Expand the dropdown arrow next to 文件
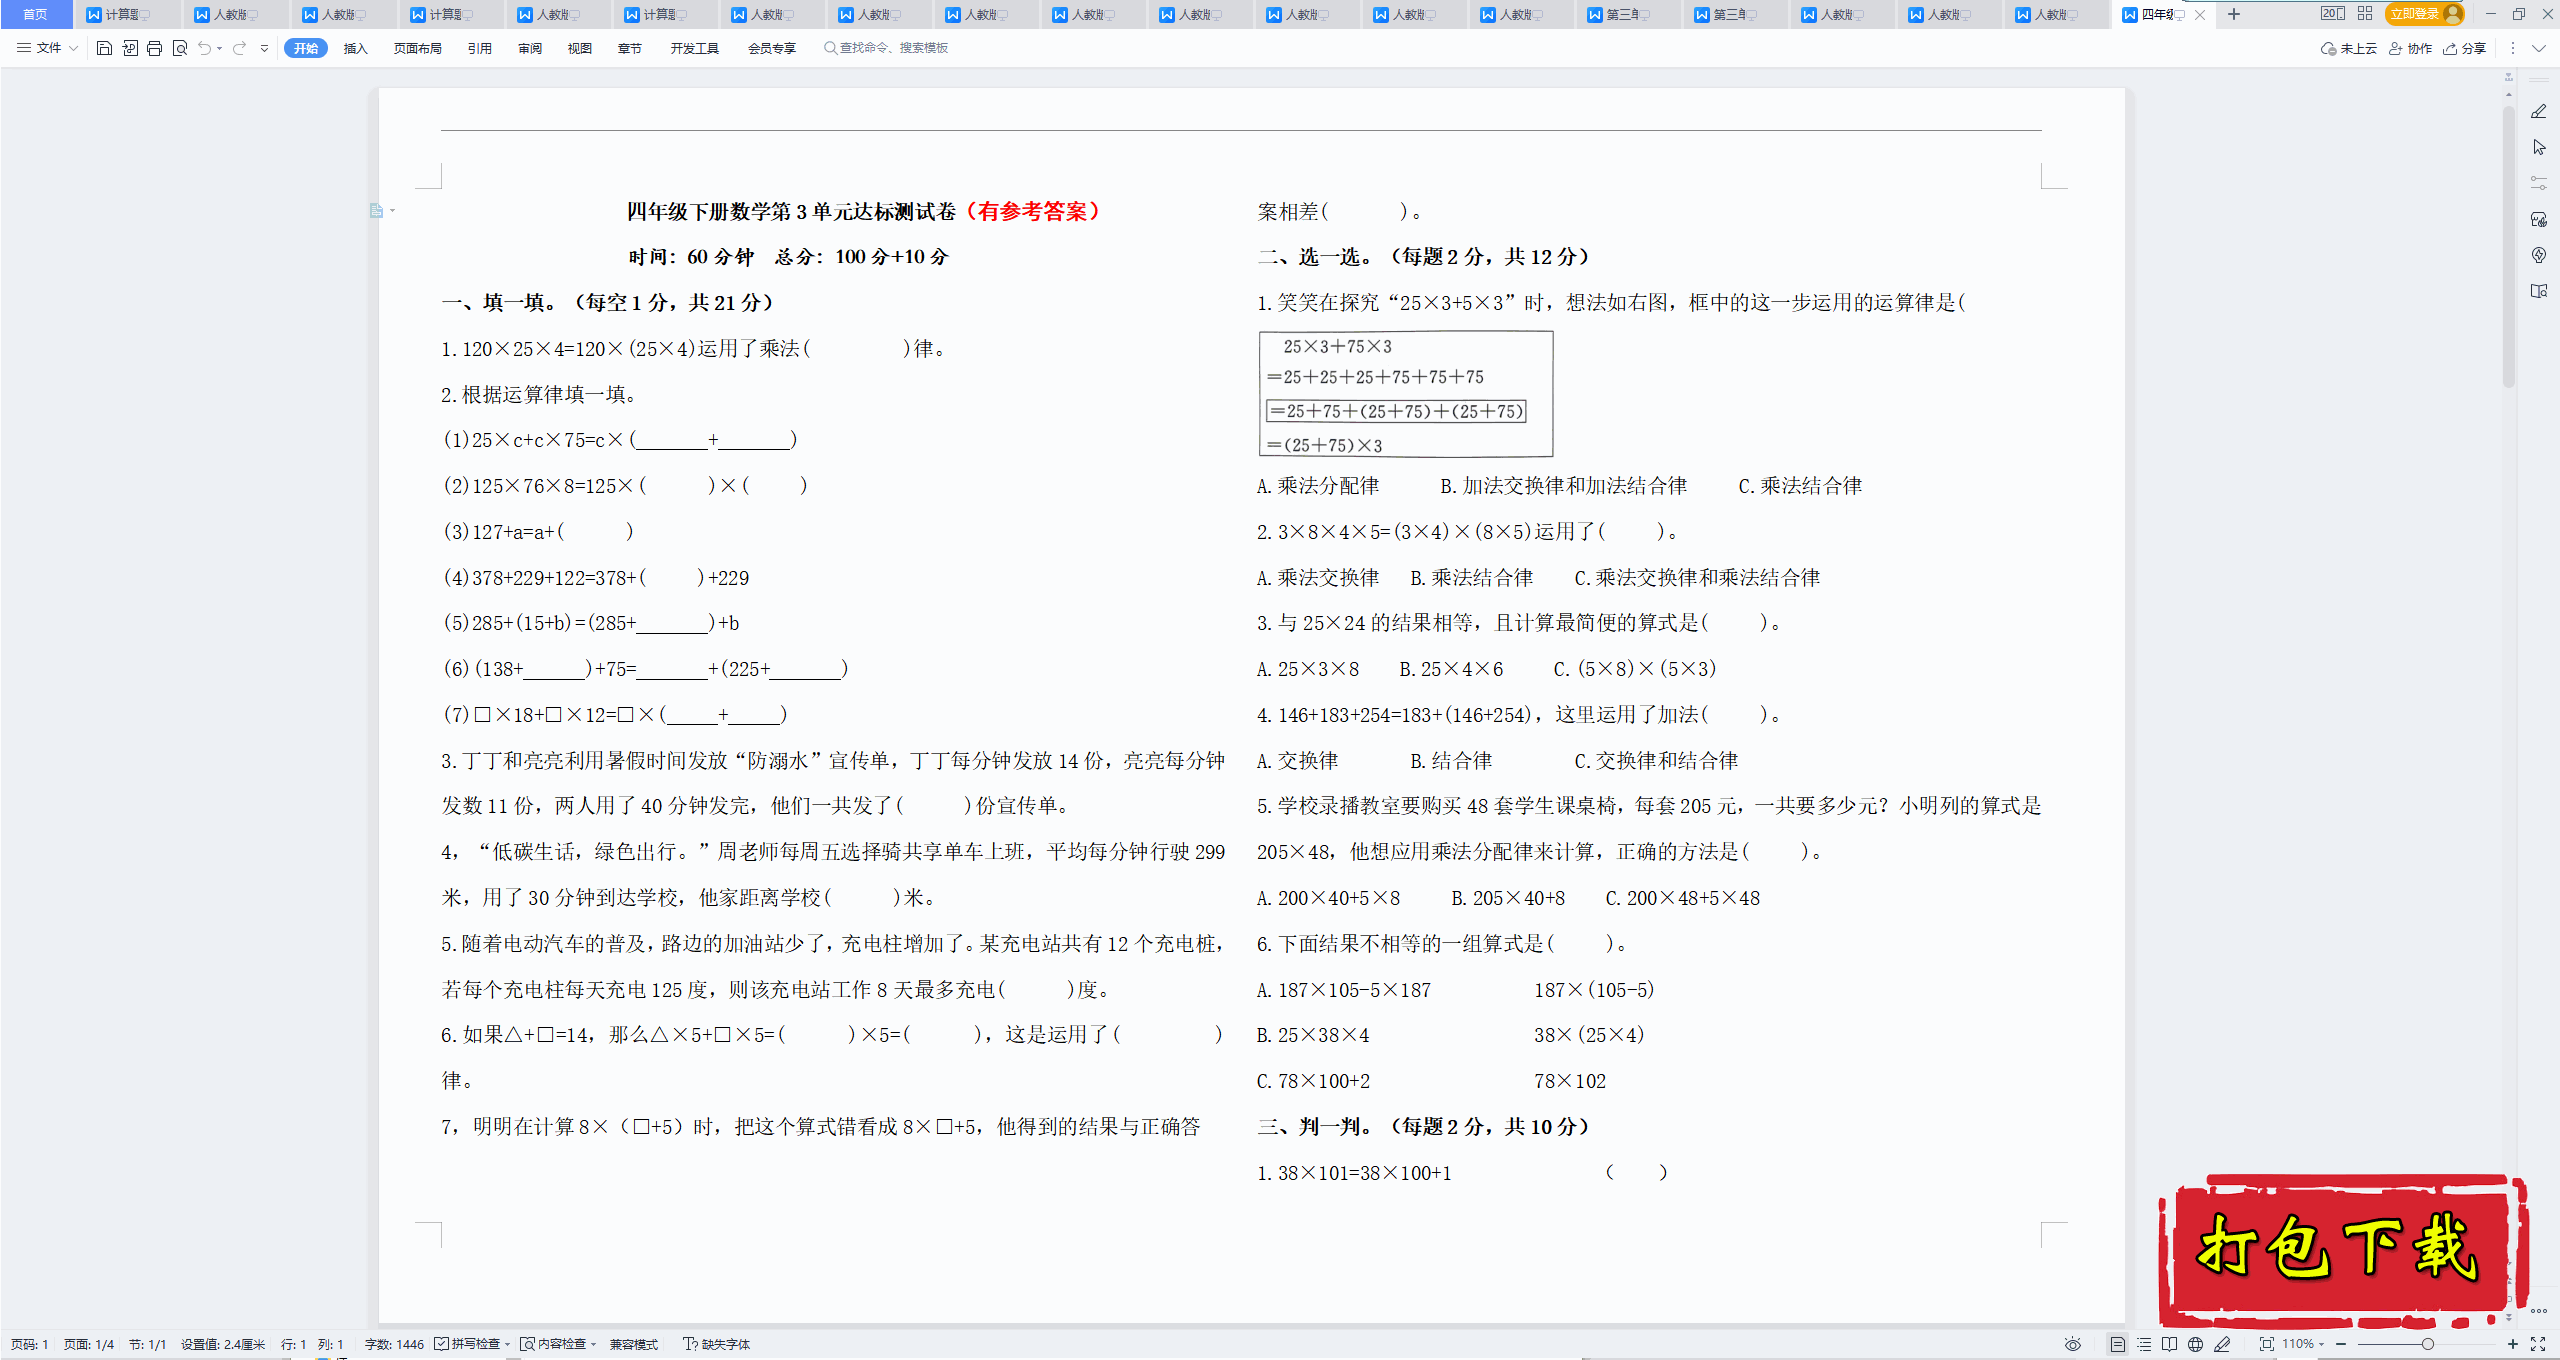2560x1360 pixels. pyautogui.click(x=73, y=48)
